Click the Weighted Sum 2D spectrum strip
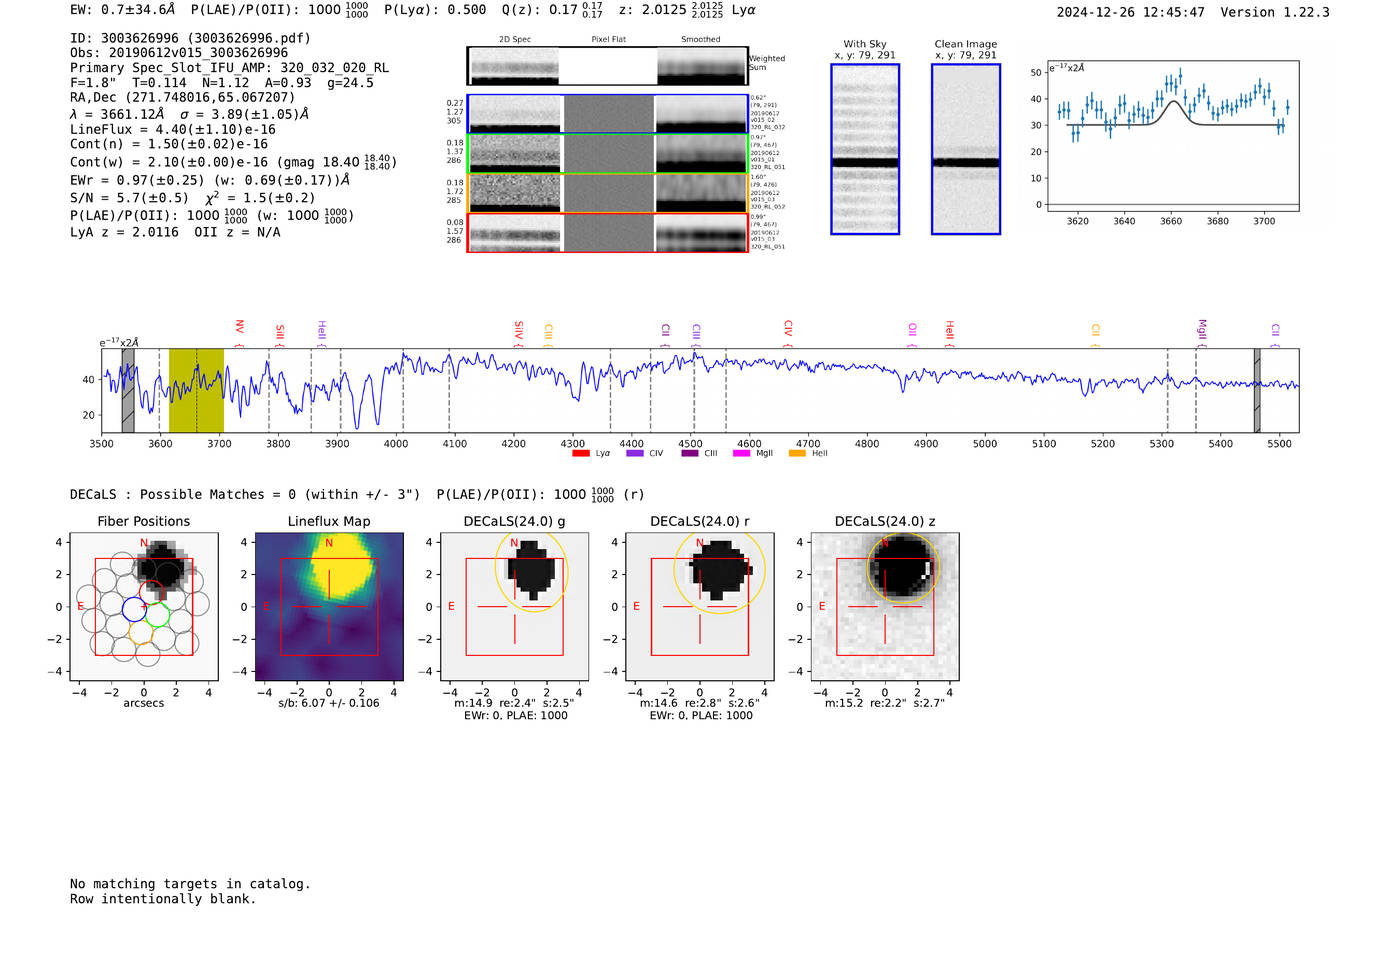The height and width of the screenshot is (953, 1400). tap(607, 66)
